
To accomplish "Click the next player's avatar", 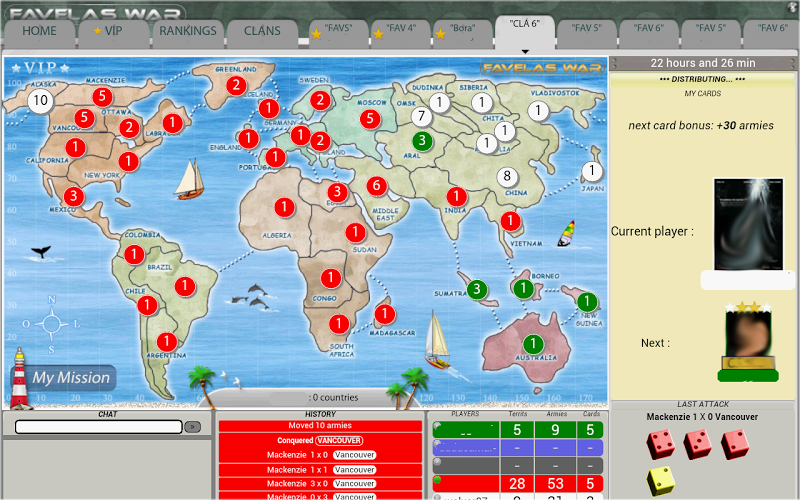I will tap(747, 341).
